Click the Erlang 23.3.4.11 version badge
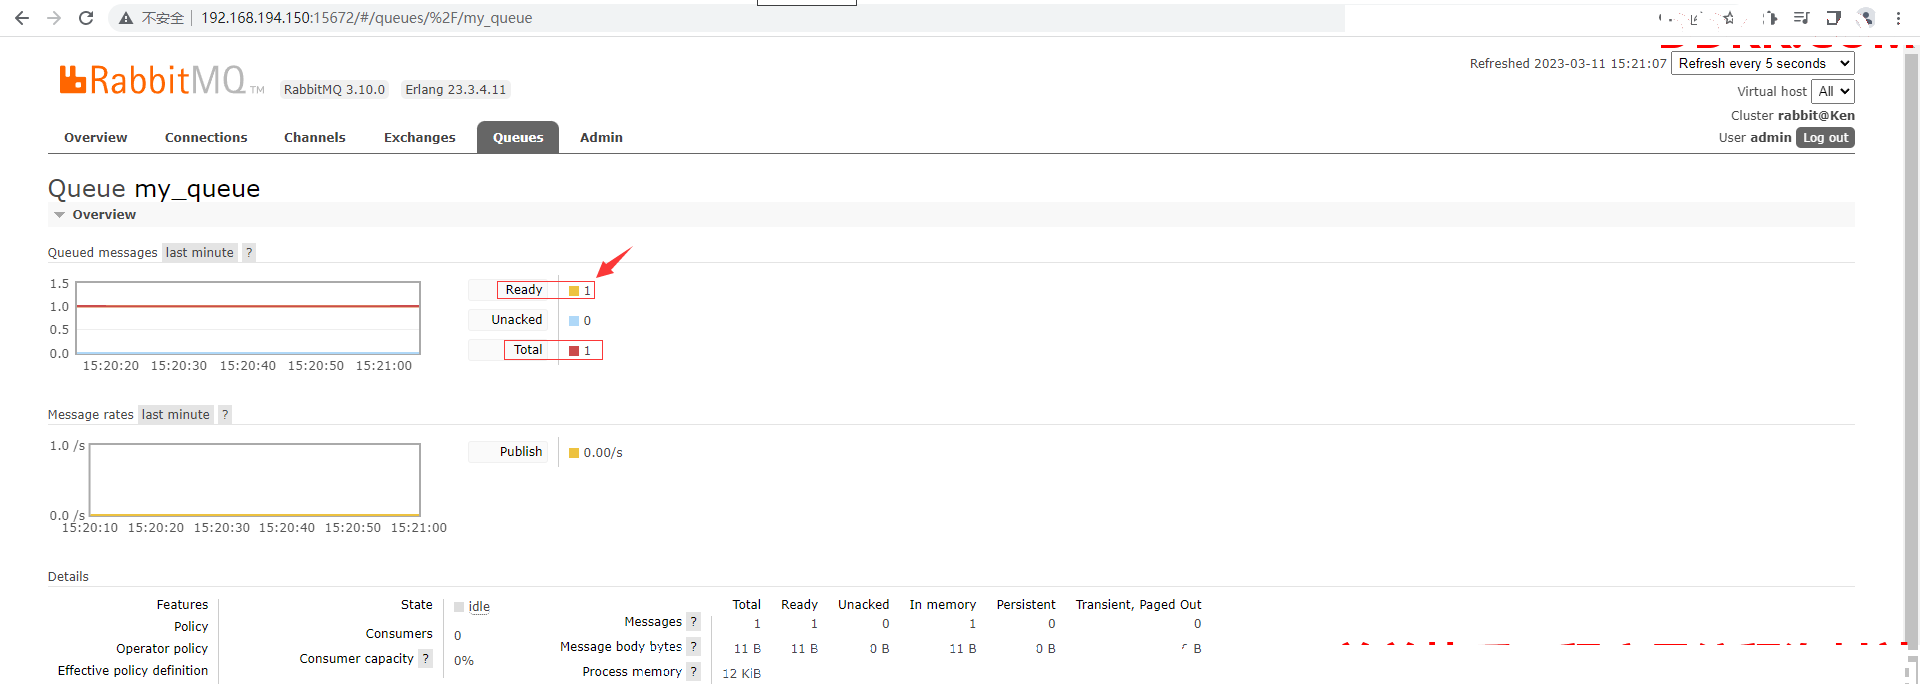Screen dimensions: 1920x684 pyautogui.click(x=456, y=89)
